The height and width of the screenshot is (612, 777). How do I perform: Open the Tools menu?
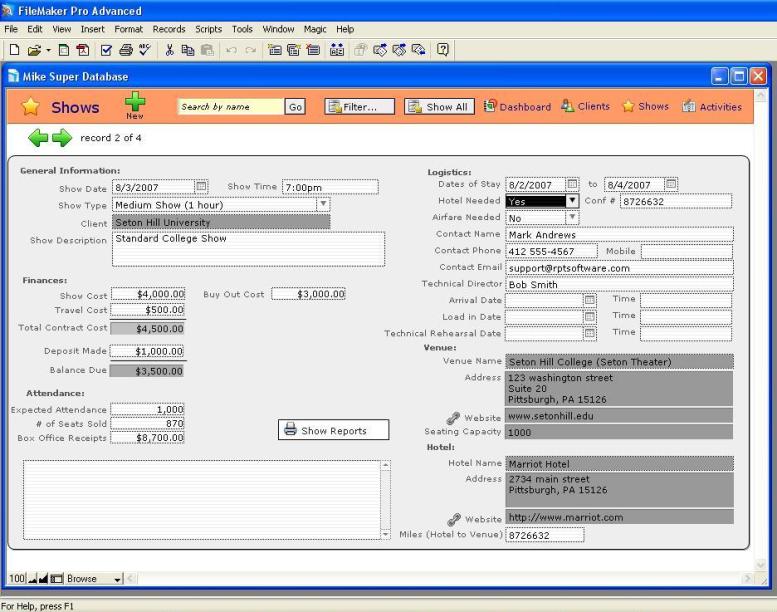click(242, 29)
